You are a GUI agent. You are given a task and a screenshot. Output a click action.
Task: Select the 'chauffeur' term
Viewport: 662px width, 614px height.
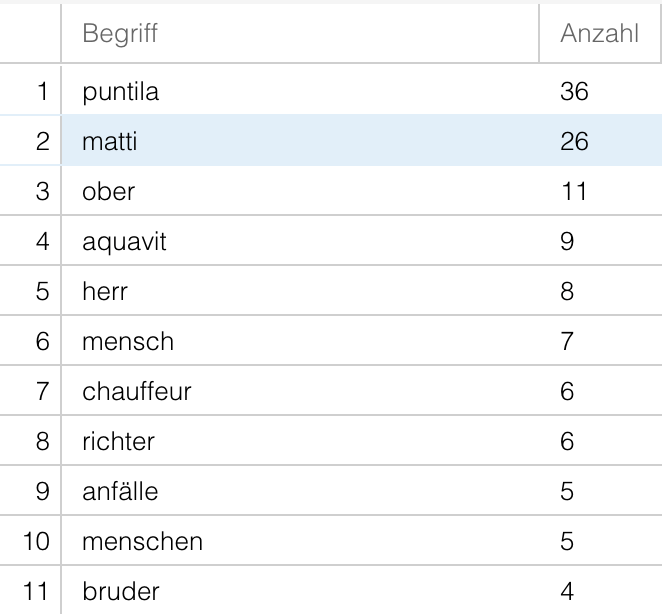136,392
